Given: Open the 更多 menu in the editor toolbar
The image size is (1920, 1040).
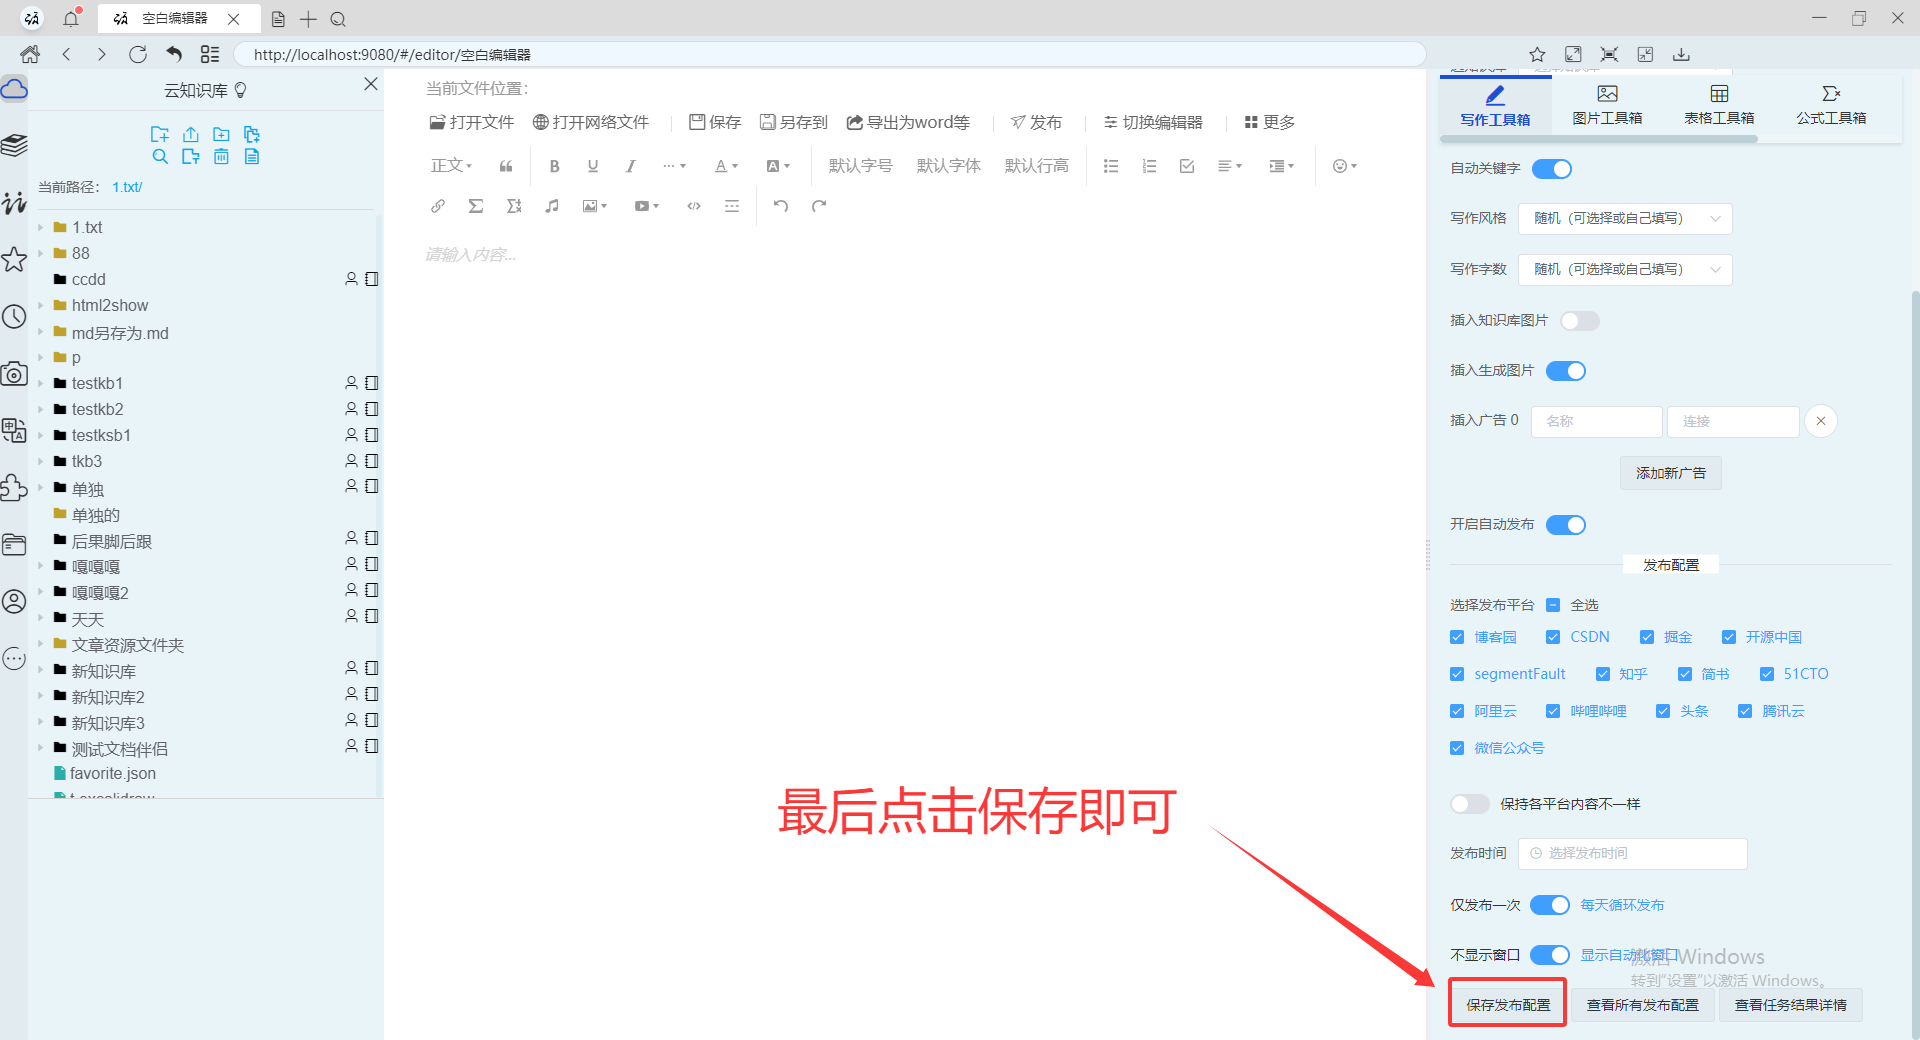Looking at the screenshot, I should tap(1268, 122).
